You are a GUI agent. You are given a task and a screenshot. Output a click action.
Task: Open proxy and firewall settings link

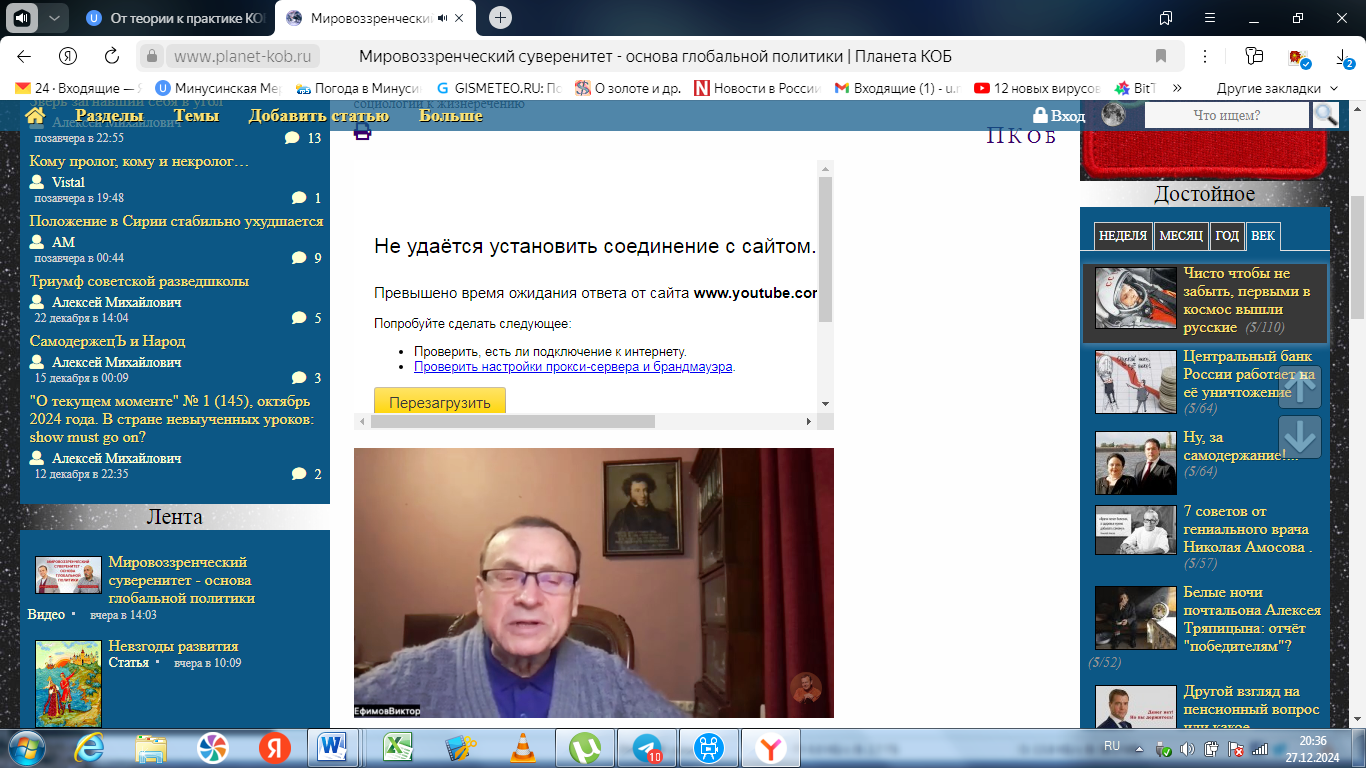574,367
